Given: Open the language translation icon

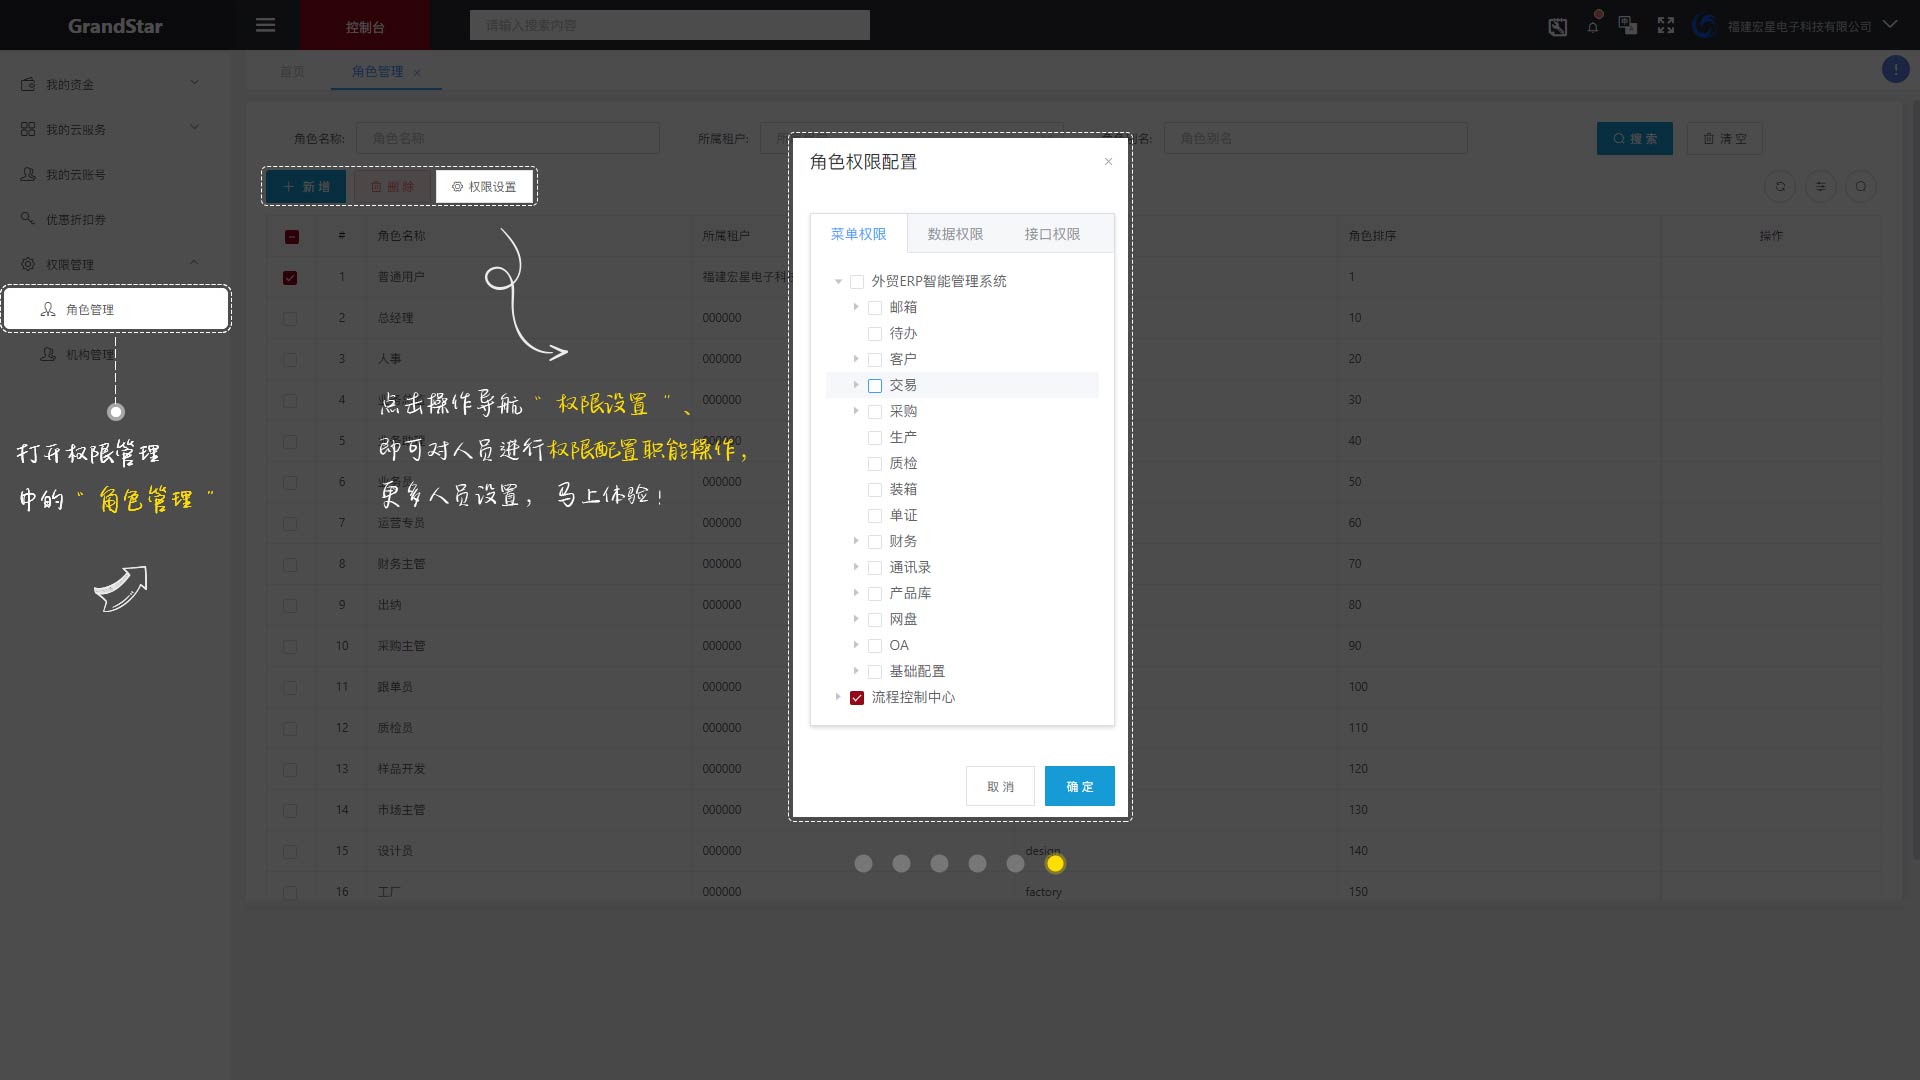Looking at the screenshot, I should pyautogui.click(x=1628, y=26).
